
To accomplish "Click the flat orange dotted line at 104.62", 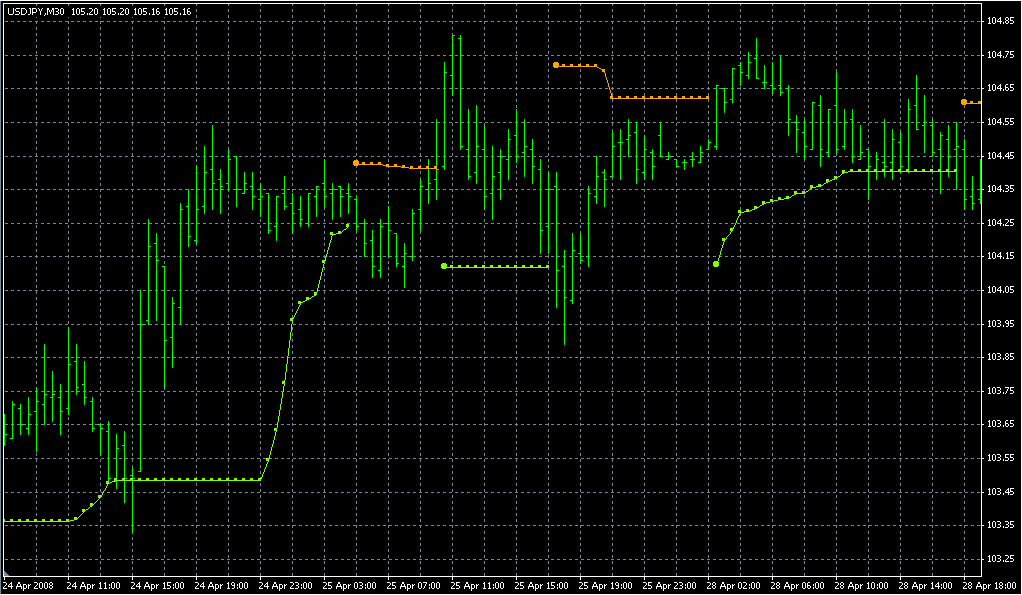I will click(x=660, y=98).
